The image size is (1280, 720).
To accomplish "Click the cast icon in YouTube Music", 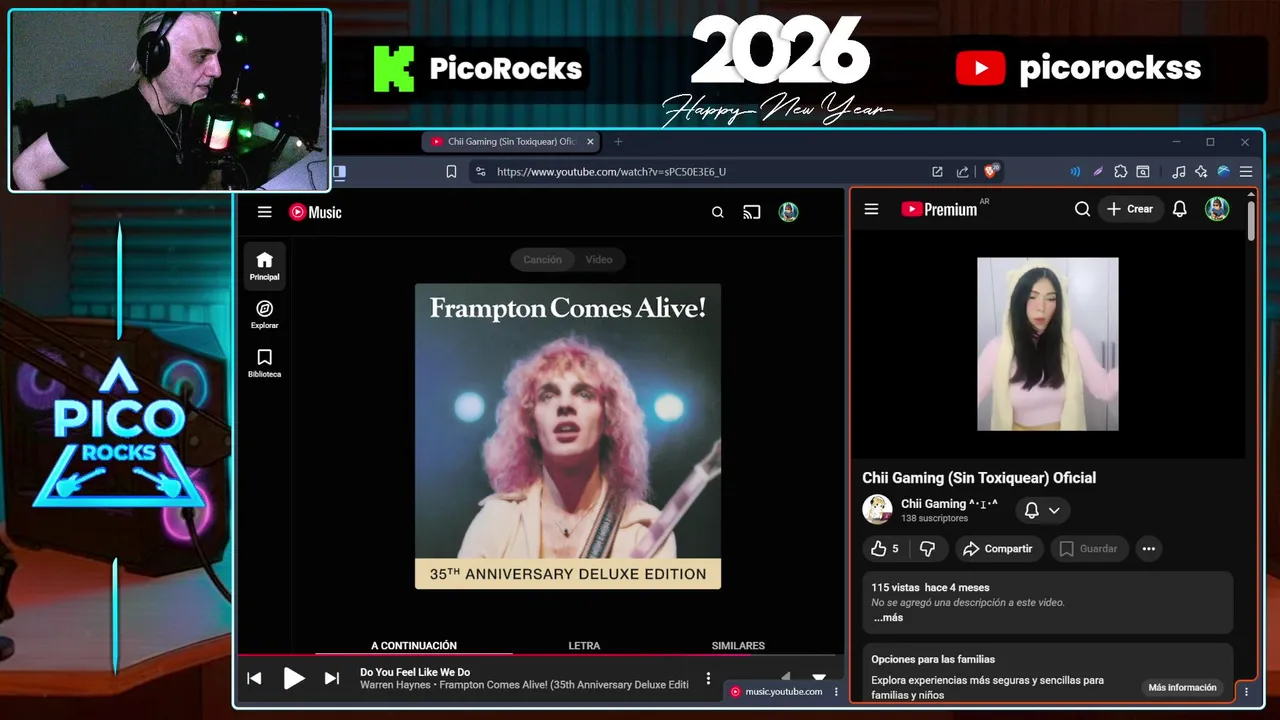I will coord(752,212).
